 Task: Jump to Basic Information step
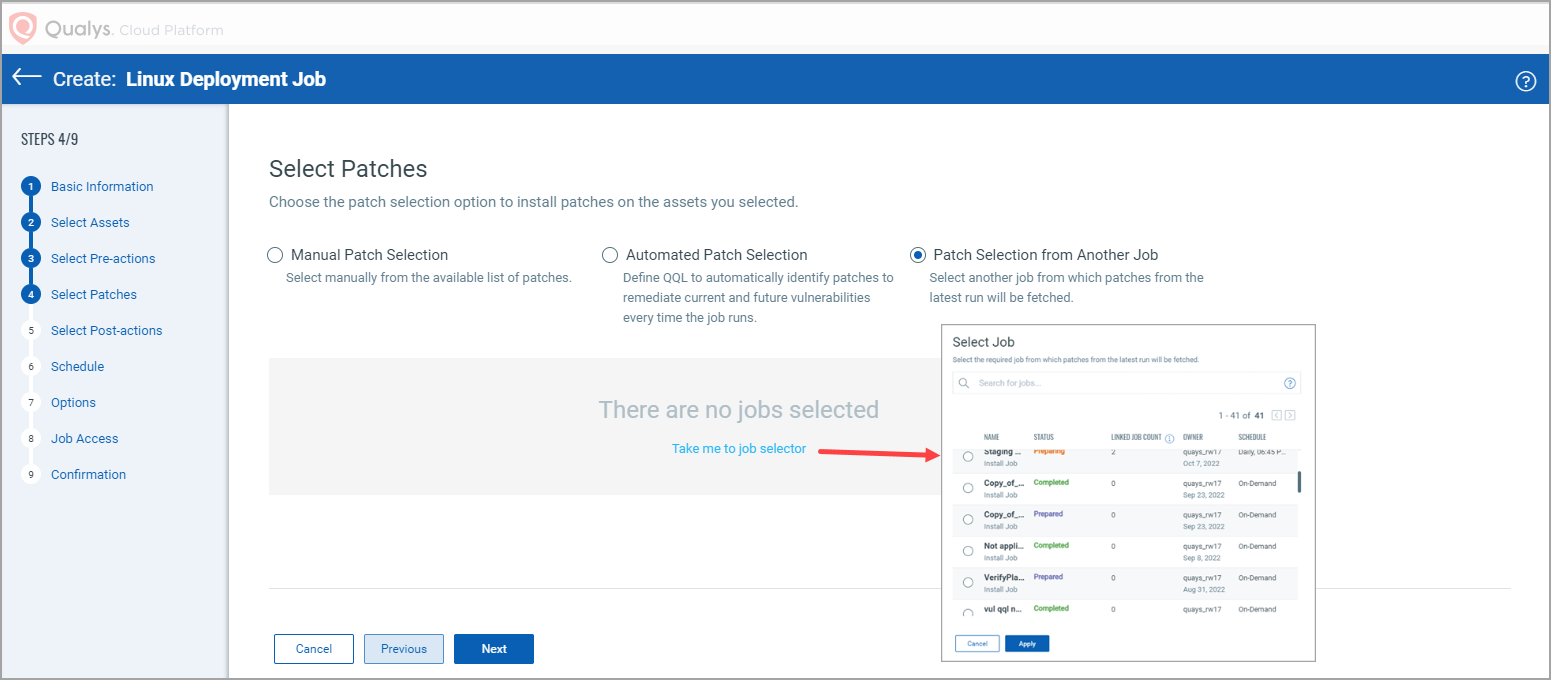click(x=102, y=186)
